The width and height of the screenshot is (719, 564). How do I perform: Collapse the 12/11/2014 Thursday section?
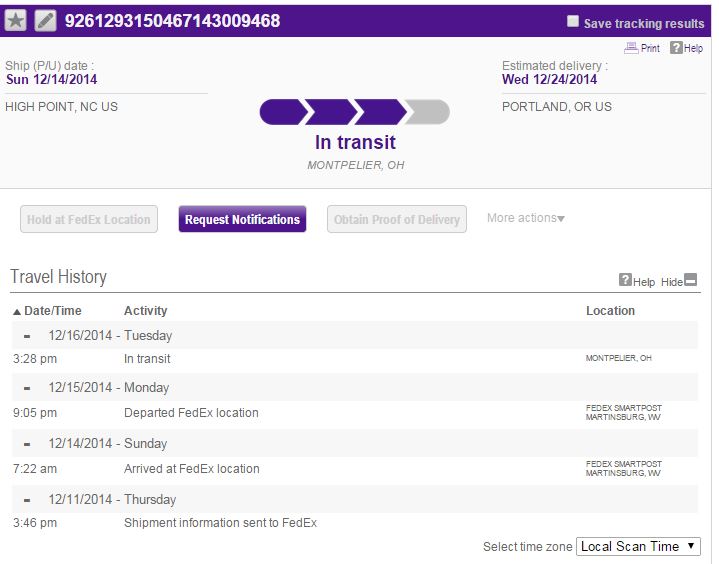(28, 500)
